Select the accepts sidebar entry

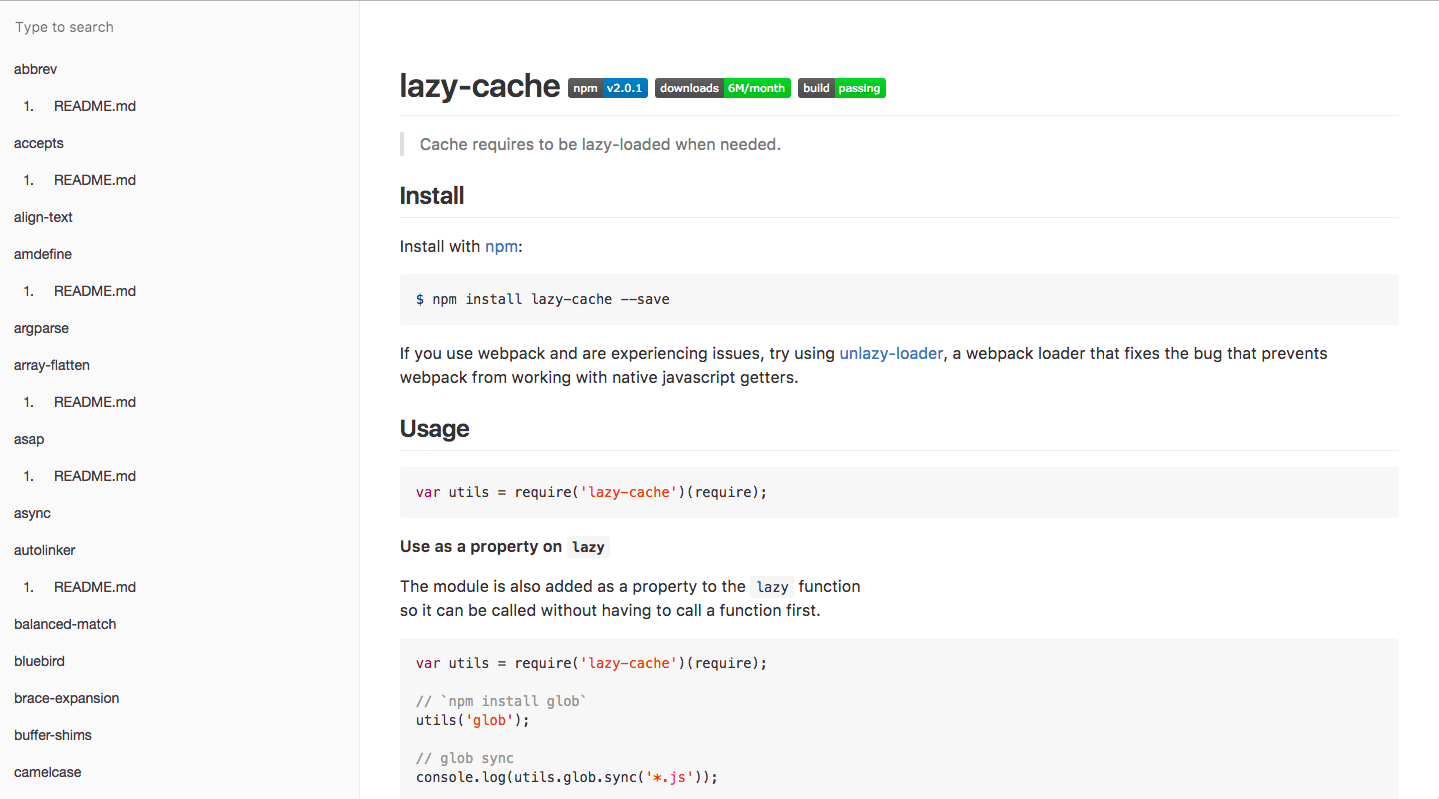[39, 143]
